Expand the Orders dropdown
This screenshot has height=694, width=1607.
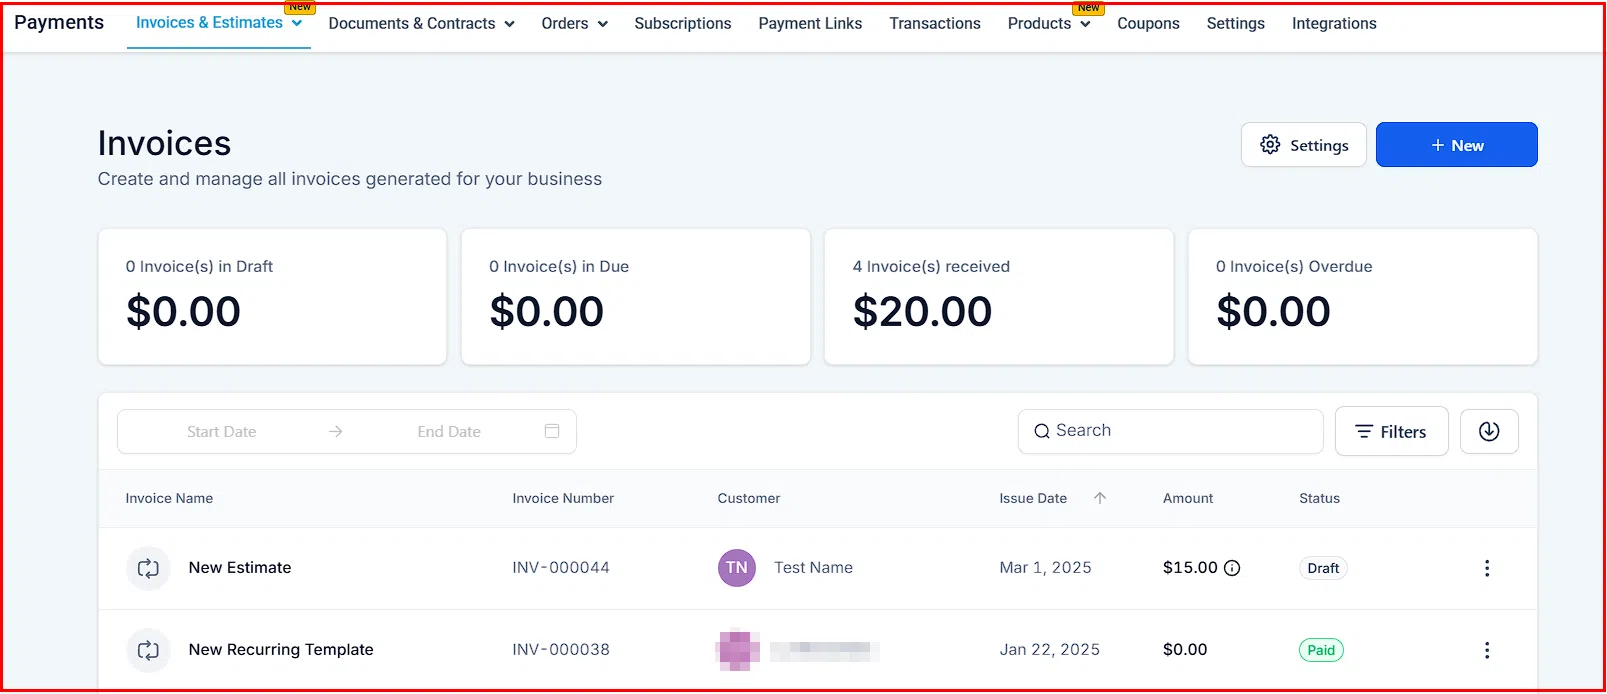click(x=574, y=23)
